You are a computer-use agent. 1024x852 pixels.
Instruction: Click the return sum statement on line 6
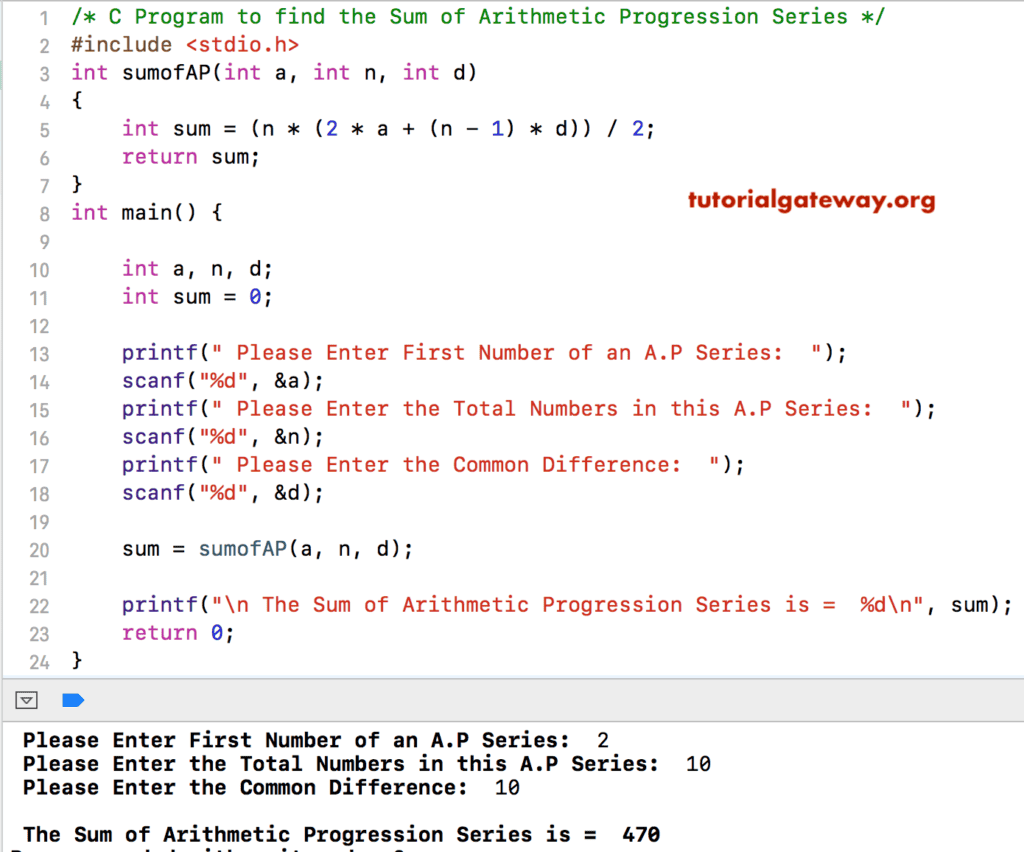[190, 156]
